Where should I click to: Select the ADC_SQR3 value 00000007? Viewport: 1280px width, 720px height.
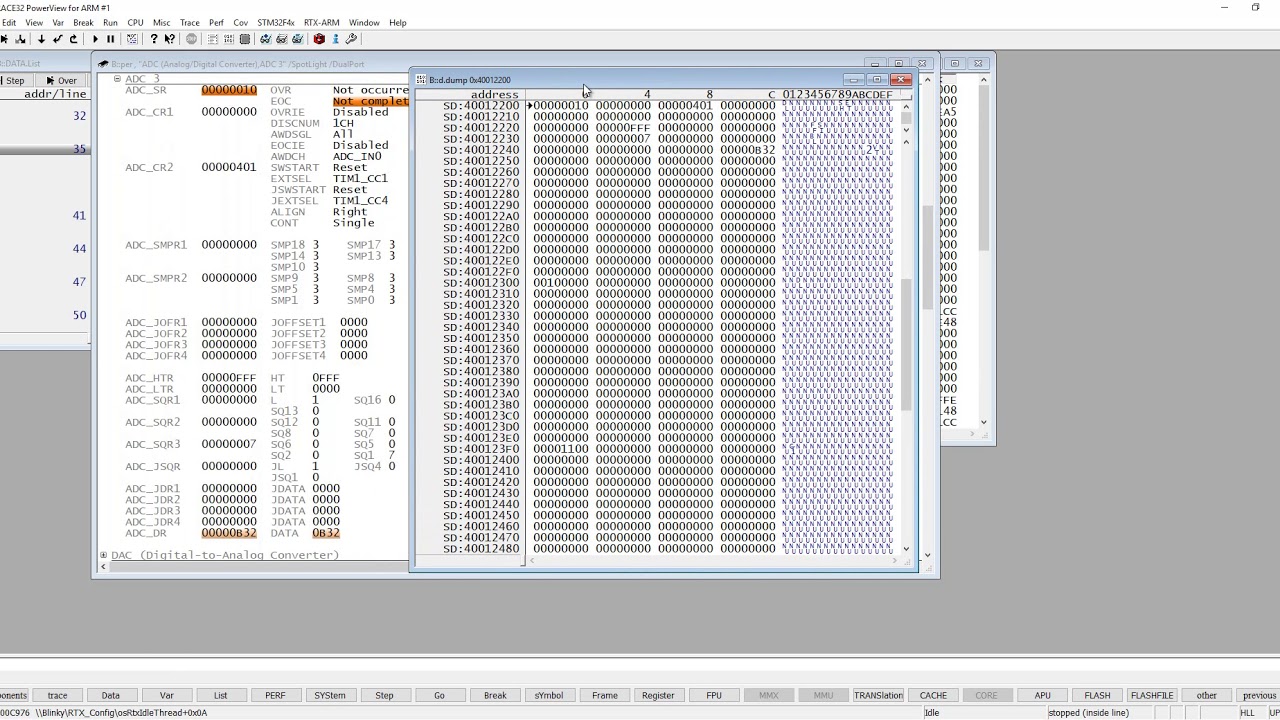(x=229, y=444)
